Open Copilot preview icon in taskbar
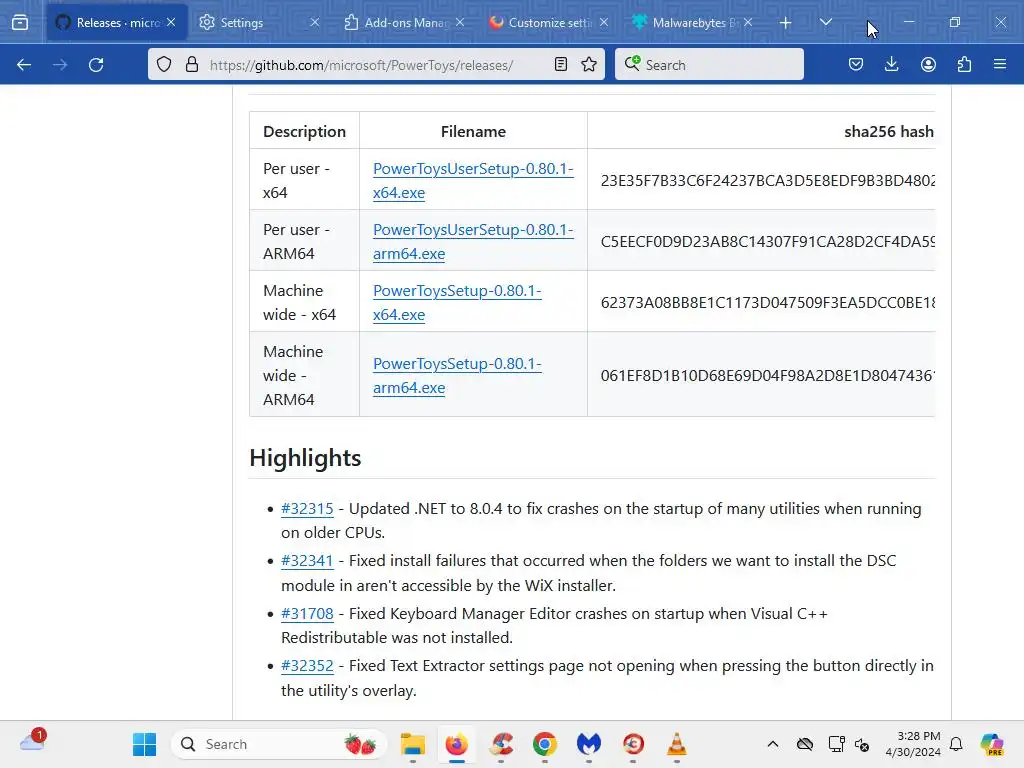This screenshot has height=768, width=1024. click(x=992, y=744)
